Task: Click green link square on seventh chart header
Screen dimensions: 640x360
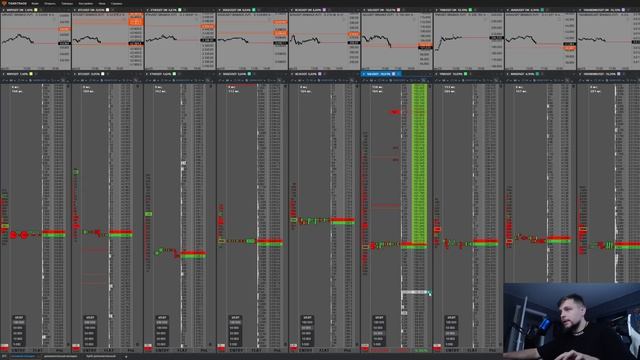Action: [x=470, y=10]
